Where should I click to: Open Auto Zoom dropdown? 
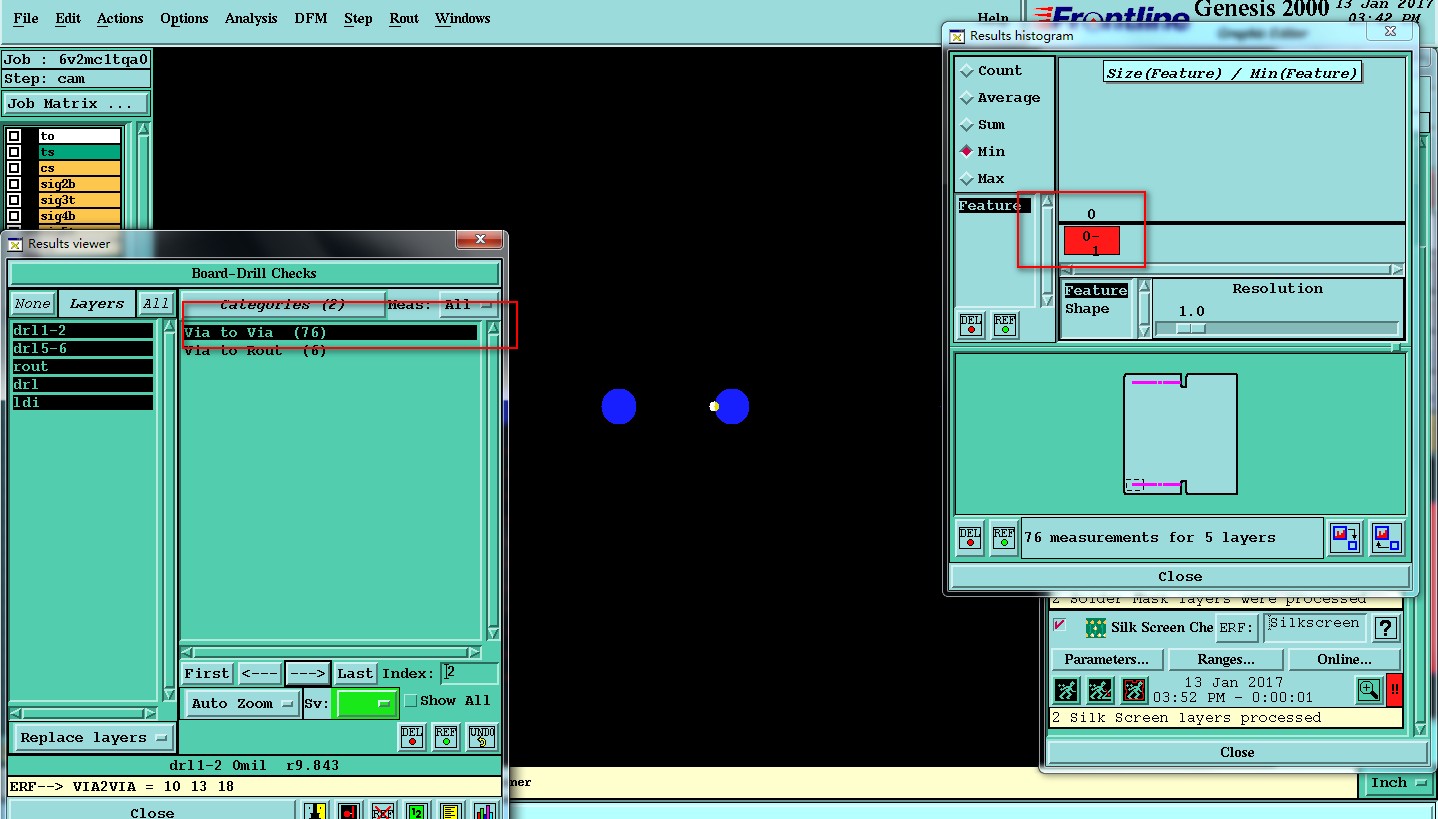click(242, 704)
